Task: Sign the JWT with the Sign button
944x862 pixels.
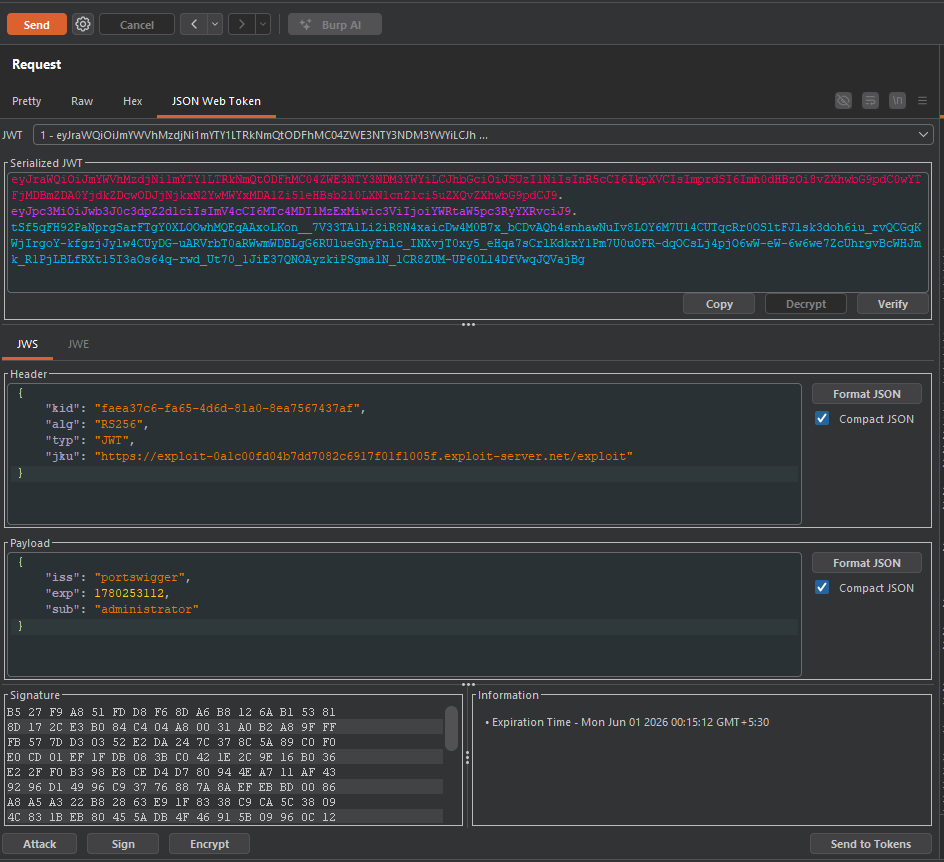Action: (123, 844)
